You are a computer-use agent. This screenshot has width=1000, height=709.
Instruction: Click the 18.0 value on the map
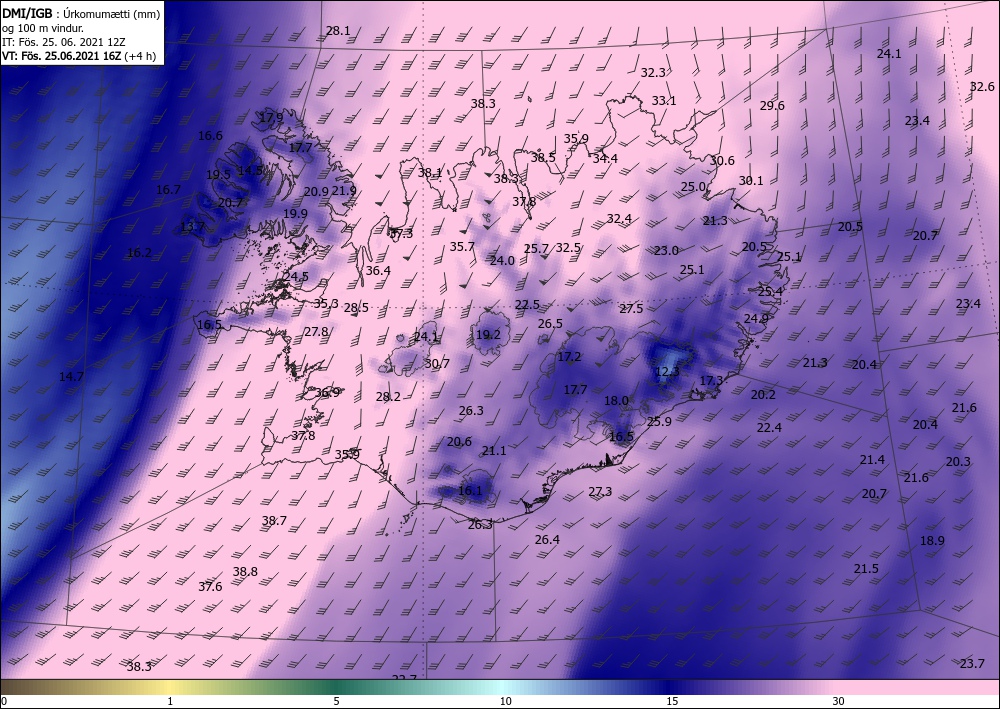click(616, 401)
